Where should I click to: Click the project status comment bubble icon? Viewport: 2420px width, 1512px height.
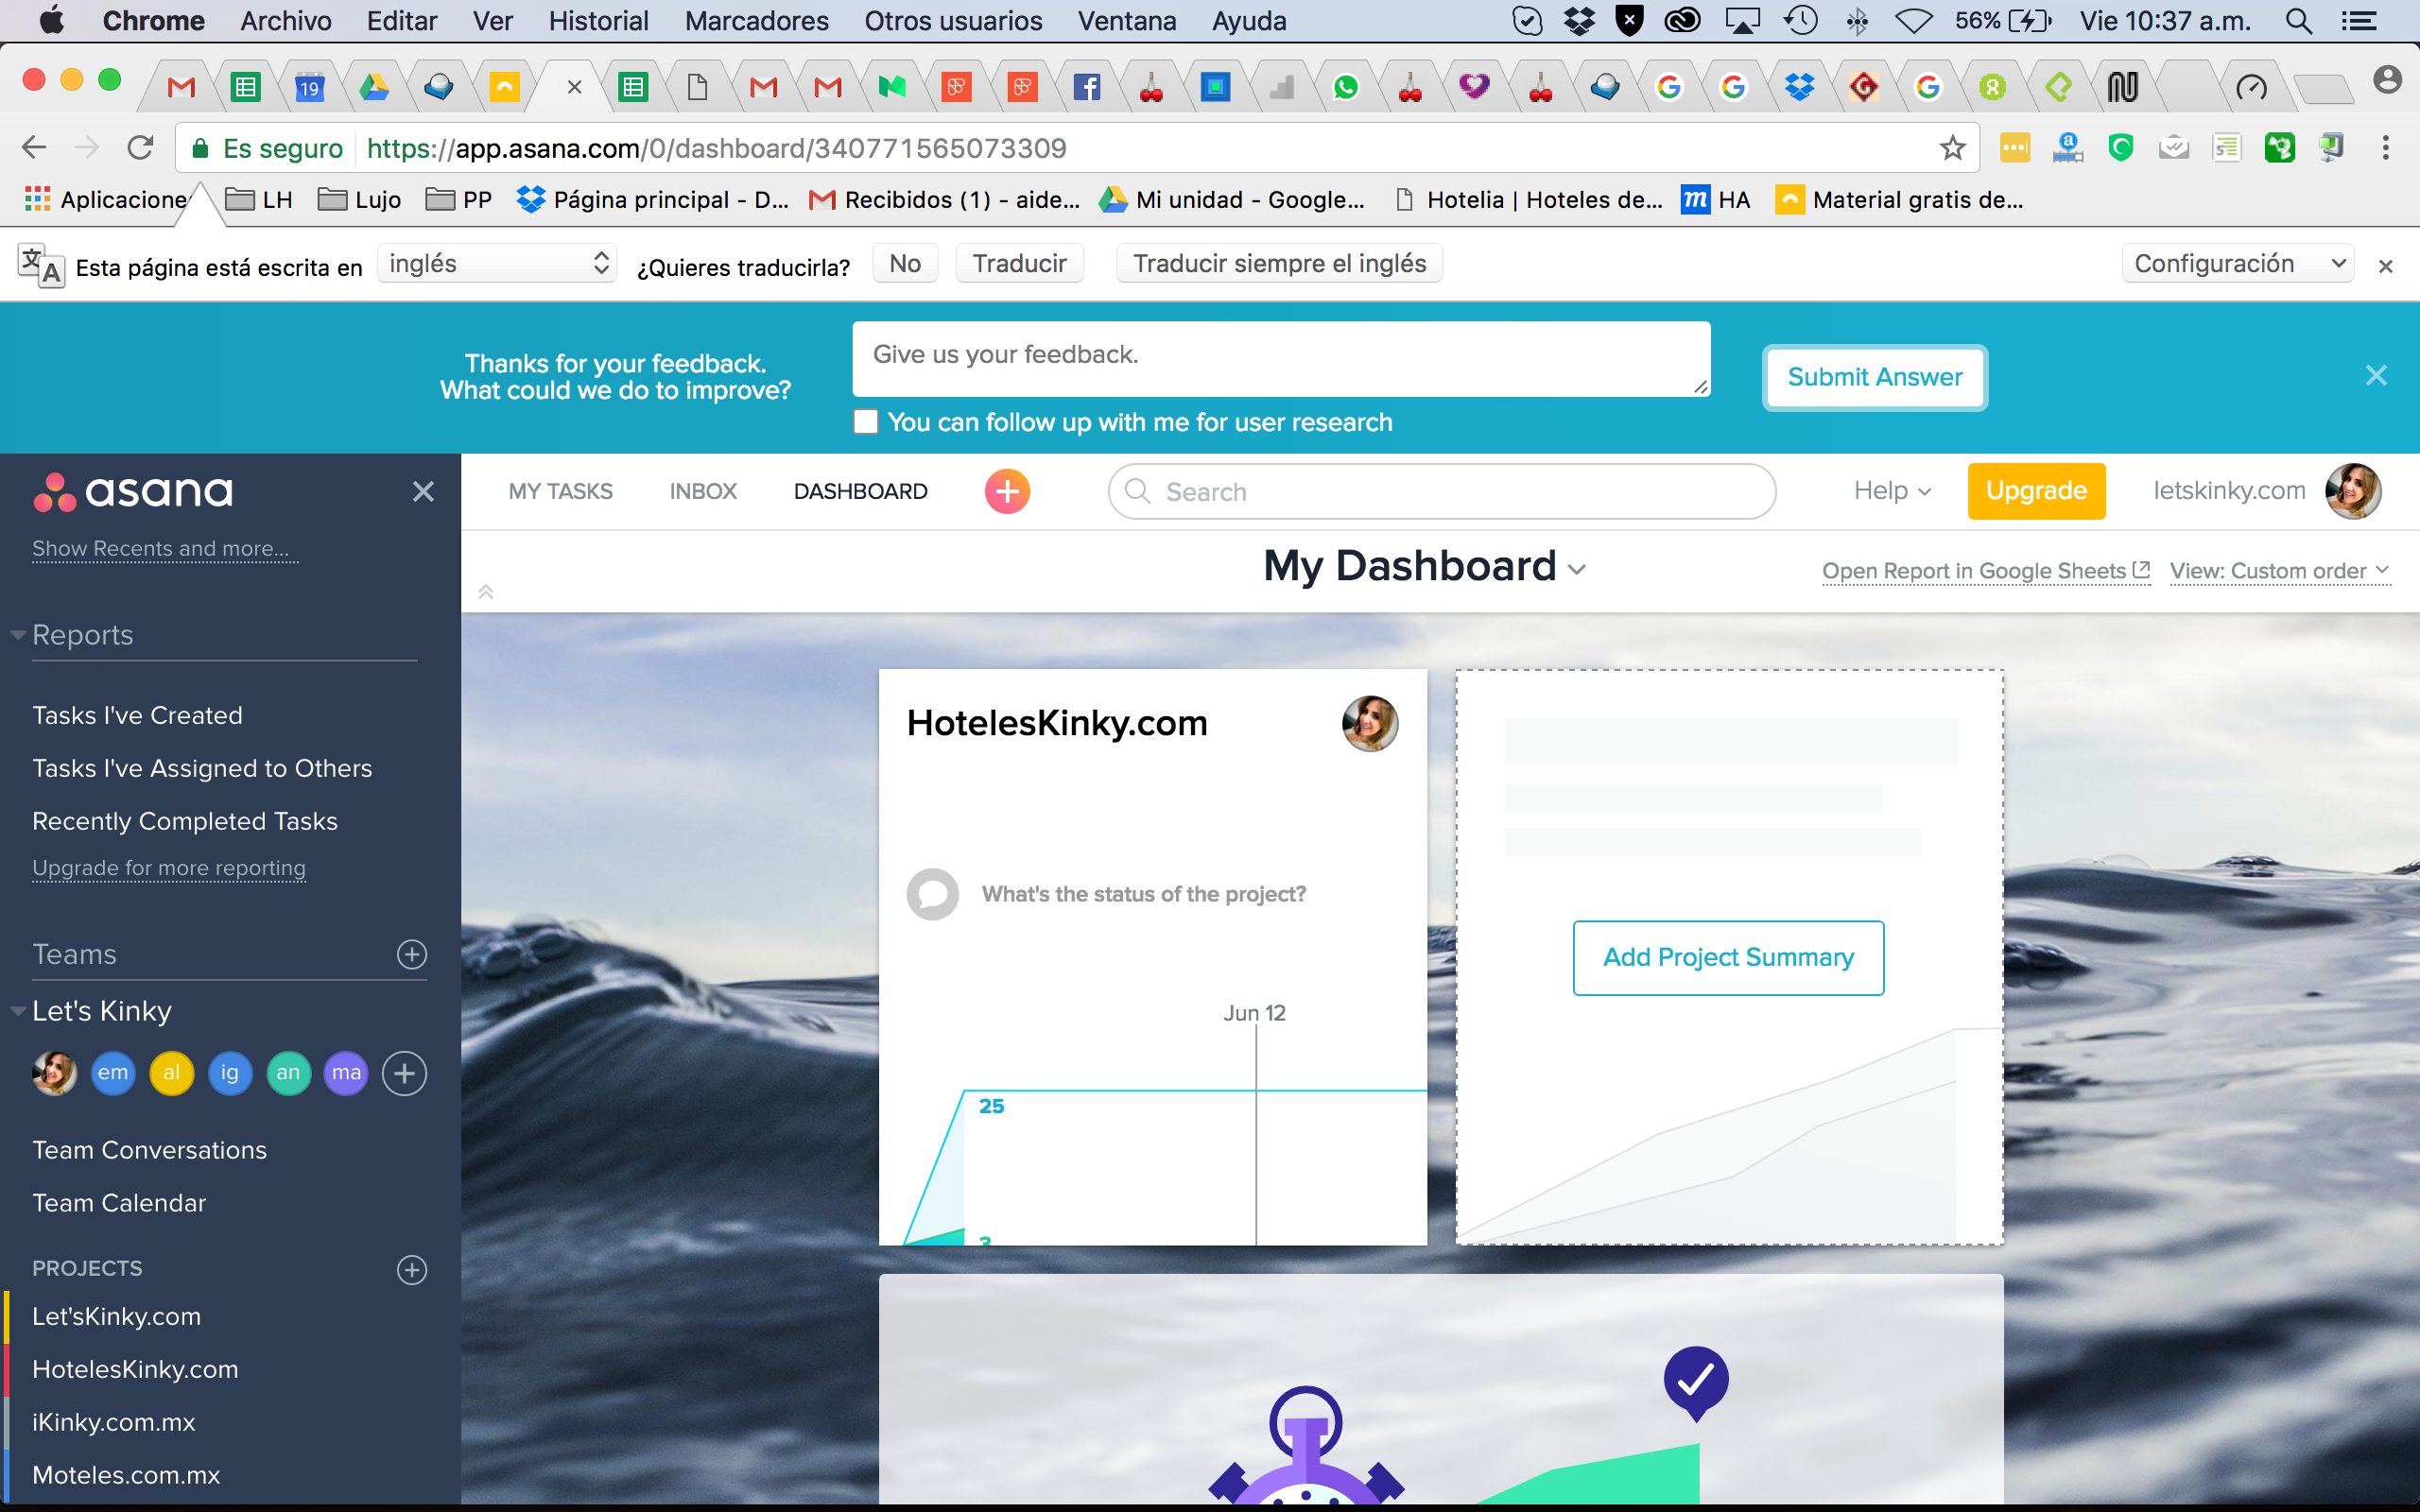[x=932, y=894]
